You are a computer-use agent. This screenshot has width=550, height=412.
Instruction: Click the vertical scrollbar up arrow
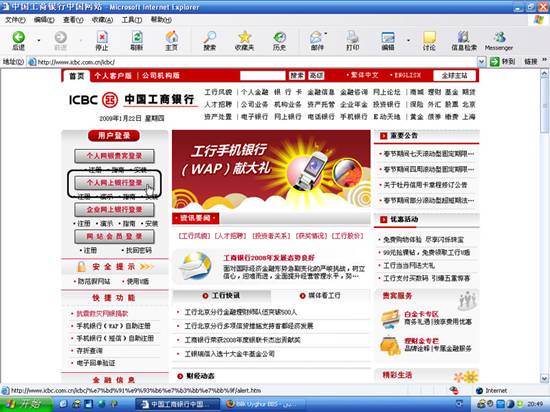pyautogui.click(x=544, y=73)
